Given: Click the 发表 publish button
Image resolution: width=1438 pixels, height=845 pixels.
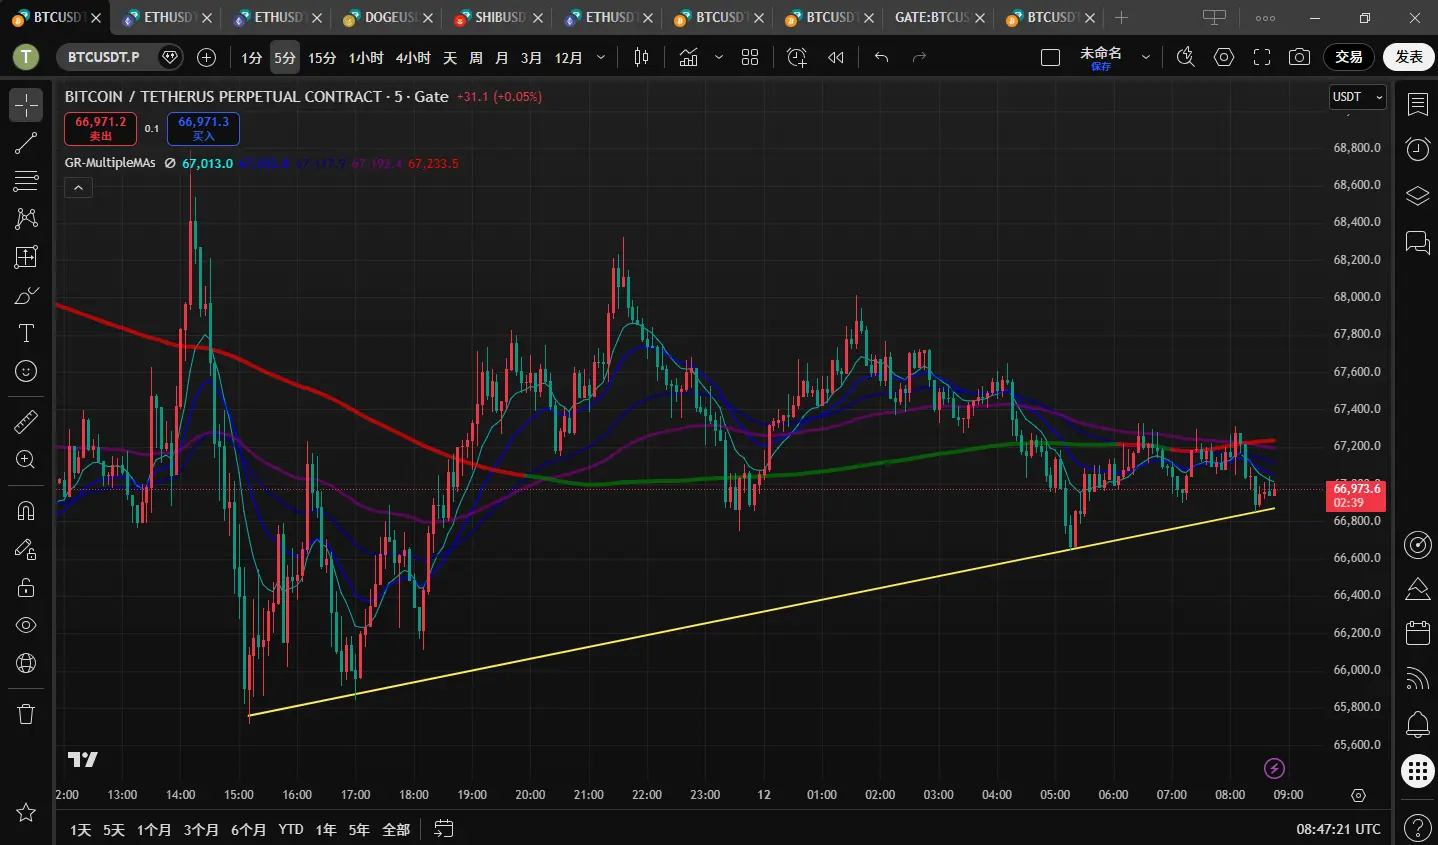Looking at the screenshot, I should pos(1409,57).
